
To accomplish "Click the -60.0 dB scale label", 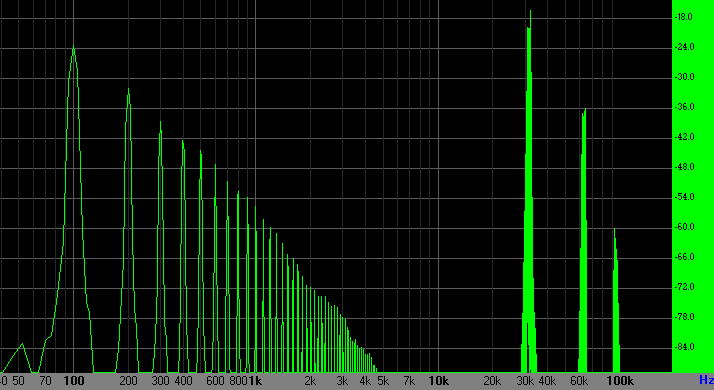I will (684, 227).
